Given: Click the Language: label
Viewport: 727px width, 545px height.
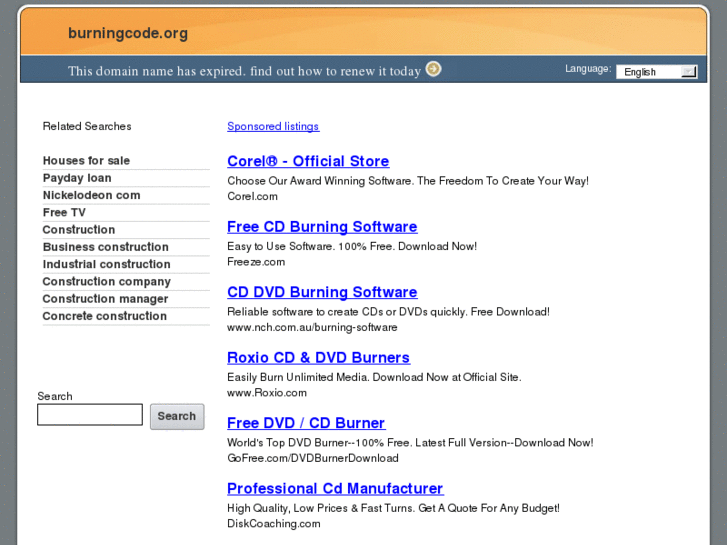Looking at the screenshot, I should tap(588, 69).
